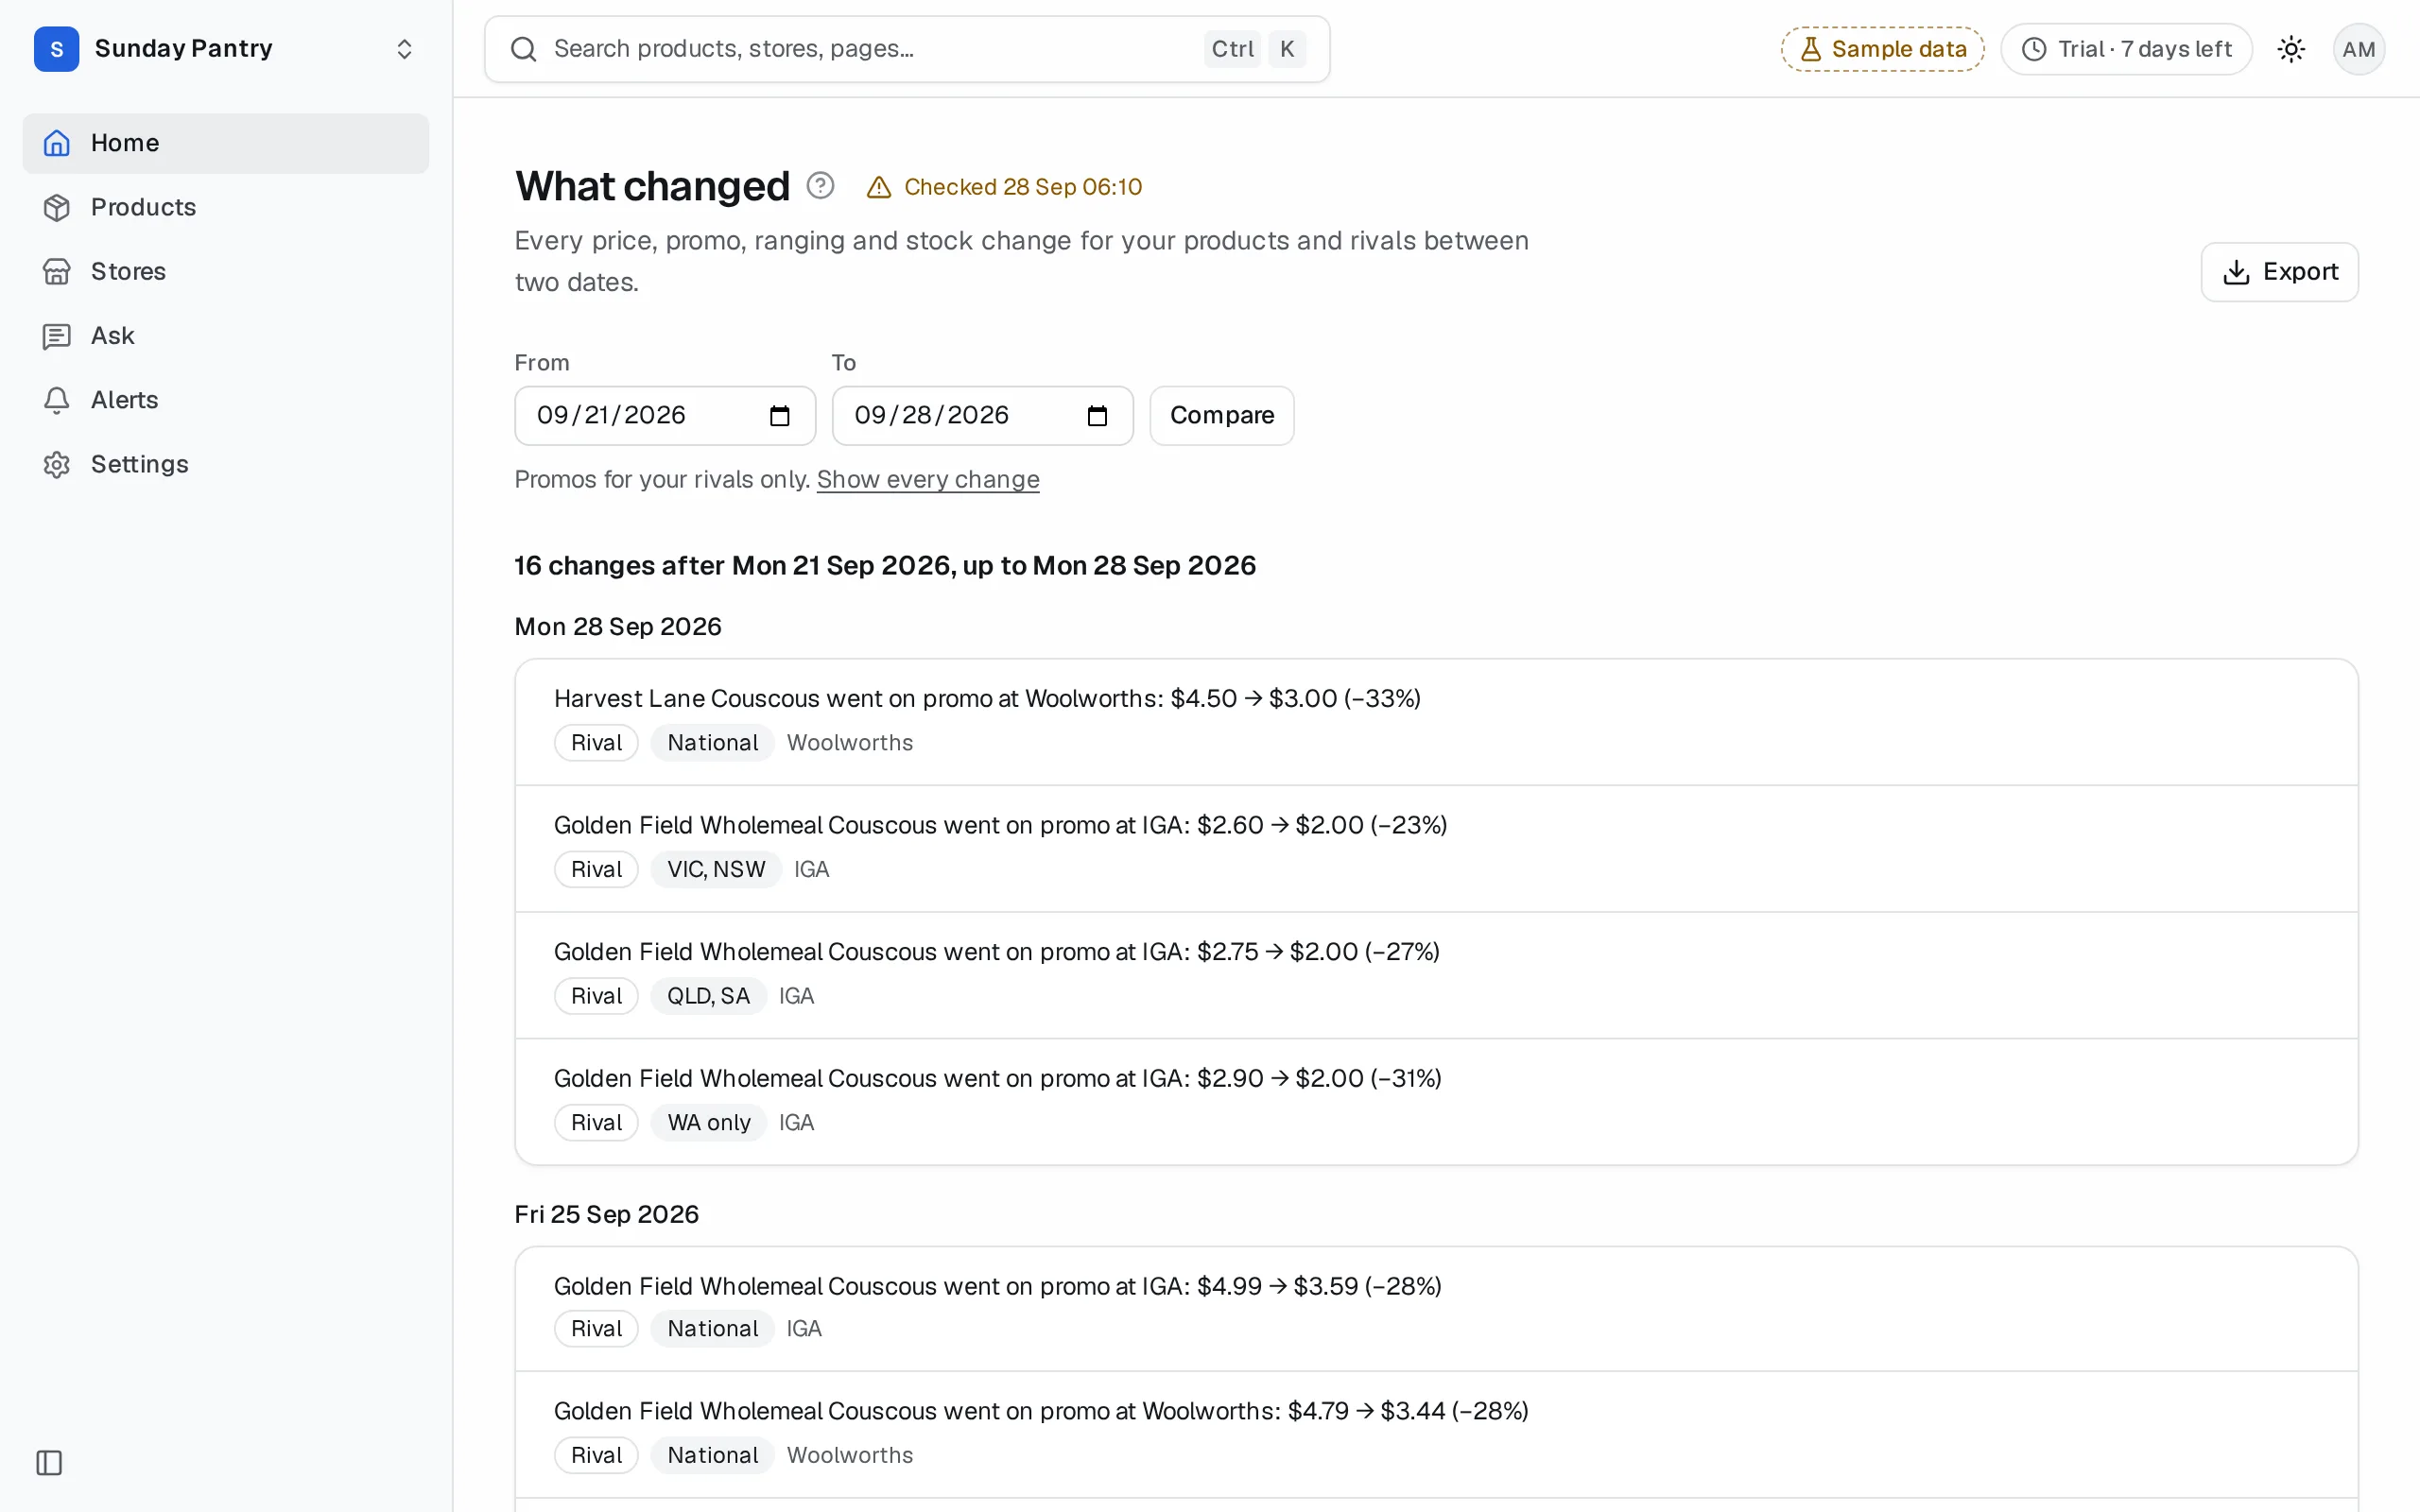The image size is (2420, 1512).
Task: Click the From date field
Action: (665, 416)
